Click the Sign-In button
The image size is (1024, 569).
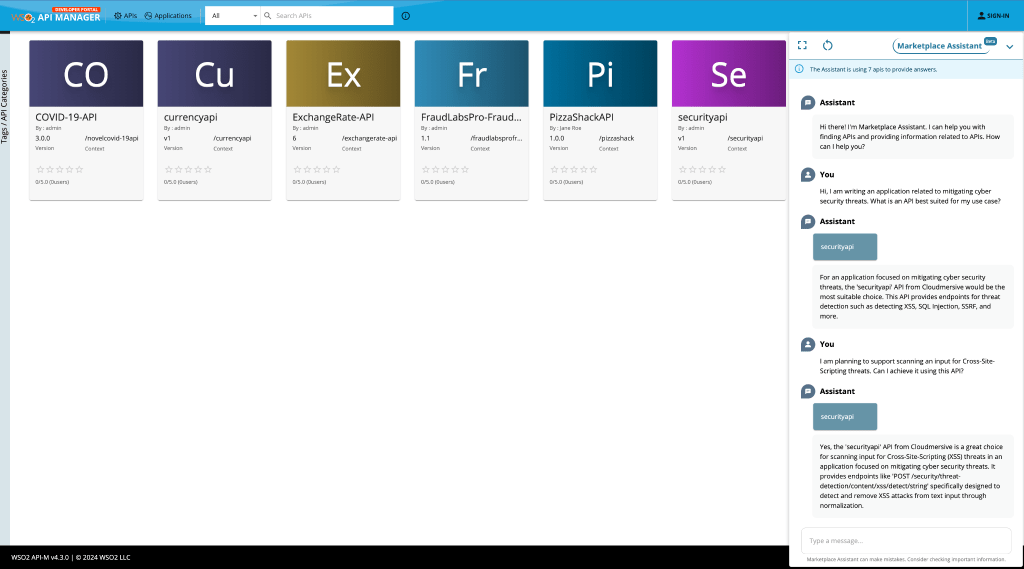(x=993, y=16)
